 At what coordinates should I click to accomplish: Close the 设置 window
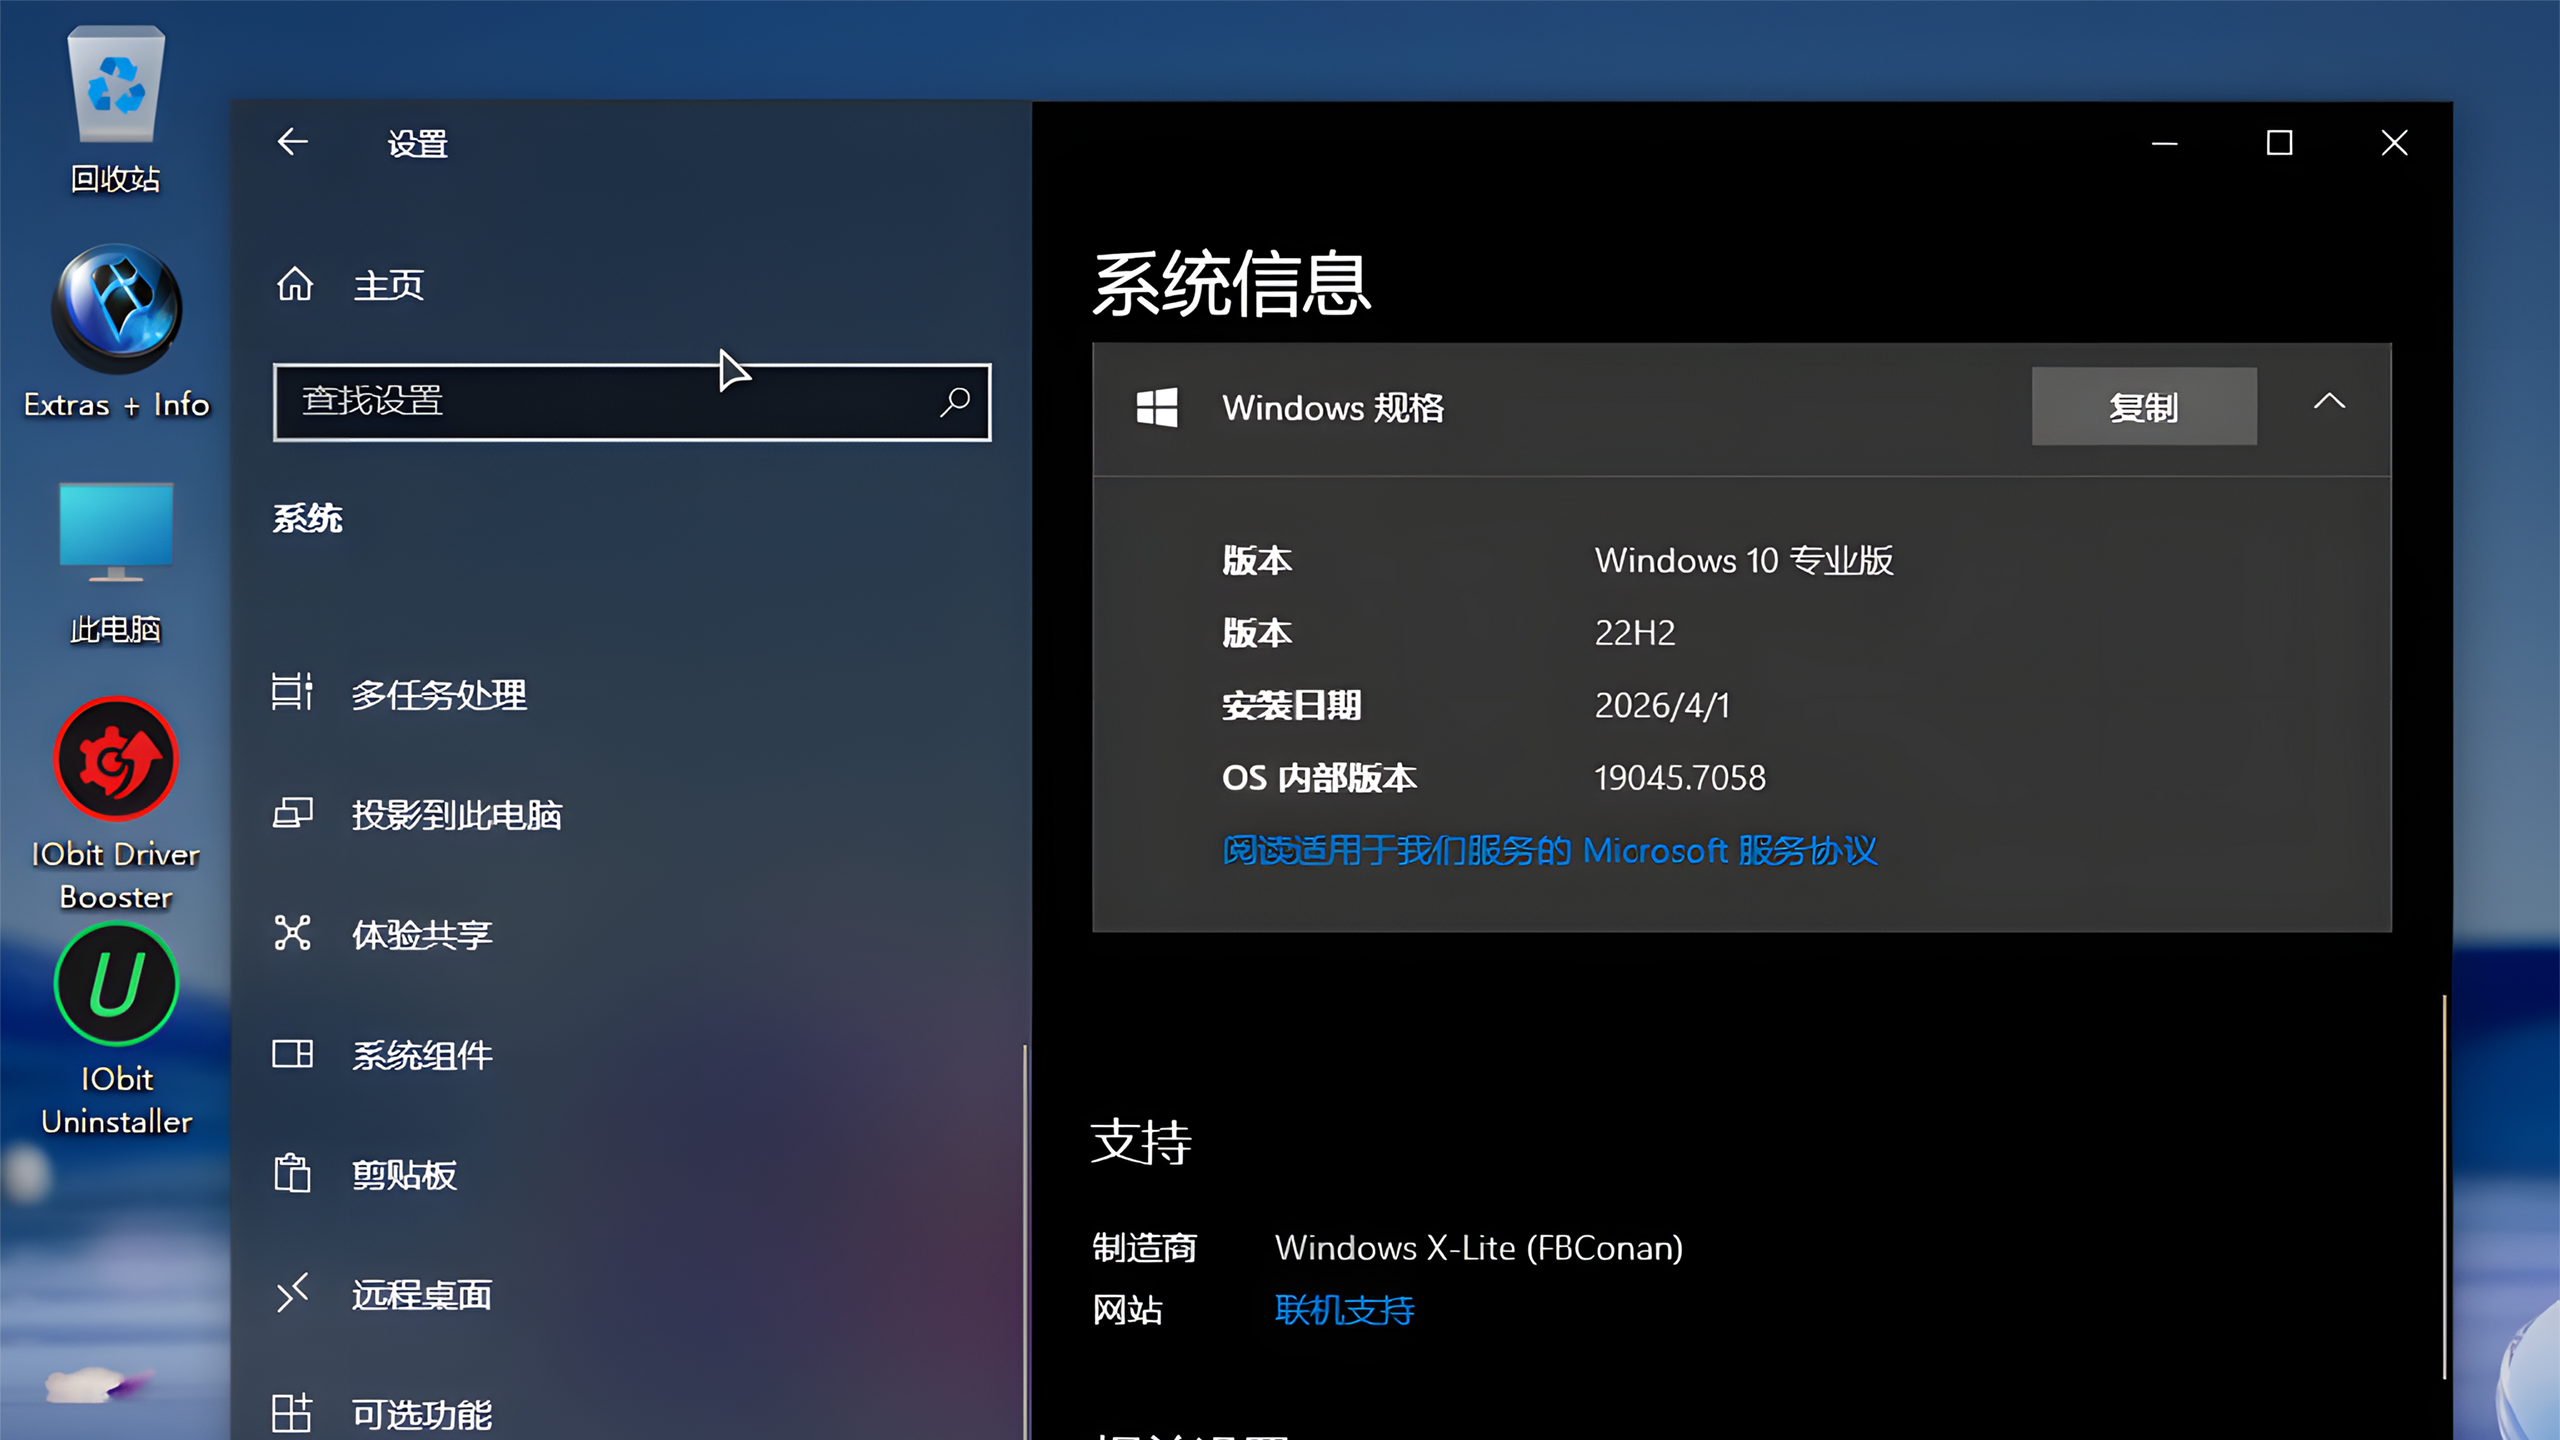coord(2394,143)
